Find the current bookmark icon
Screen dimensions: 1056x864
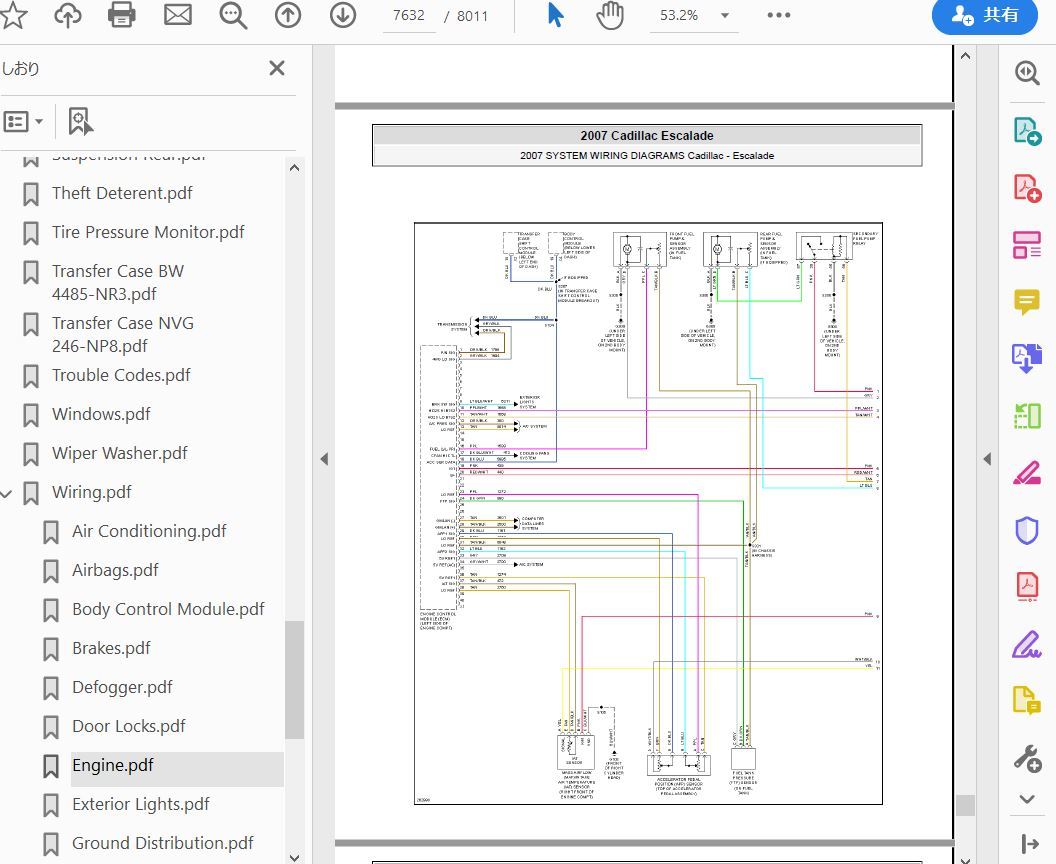point(81,122)
